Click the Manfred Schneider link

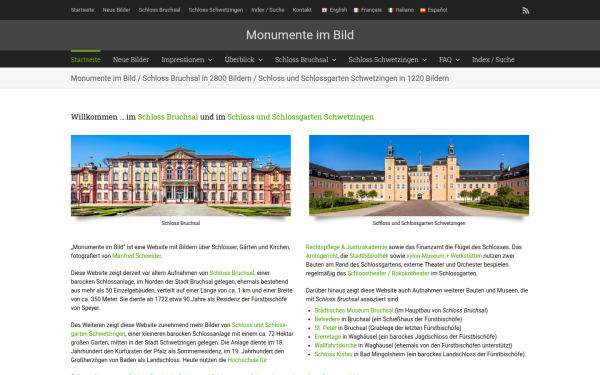pyautogui.click(x=137, y=256)
